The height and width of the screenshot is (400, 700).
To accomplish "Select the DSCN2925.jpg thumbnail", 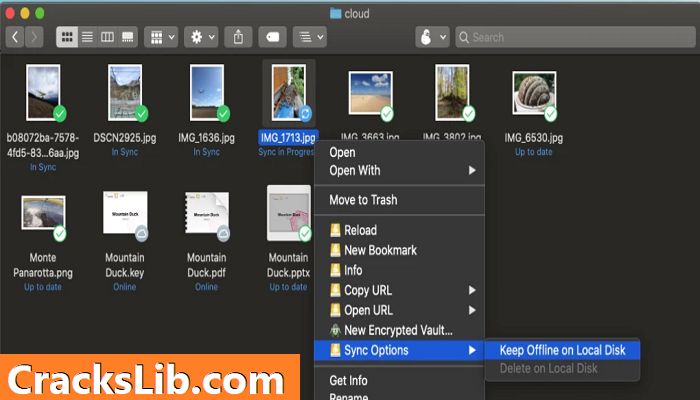I will tap(125, 92).
